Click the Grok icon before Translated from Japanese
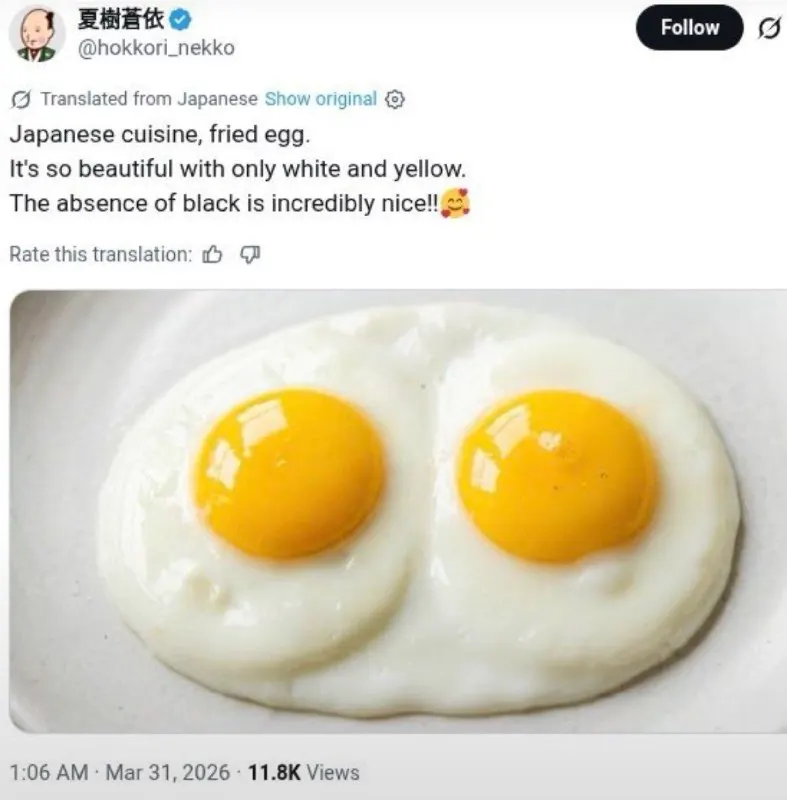The image size is (787, 800). [x=20, y=99]
